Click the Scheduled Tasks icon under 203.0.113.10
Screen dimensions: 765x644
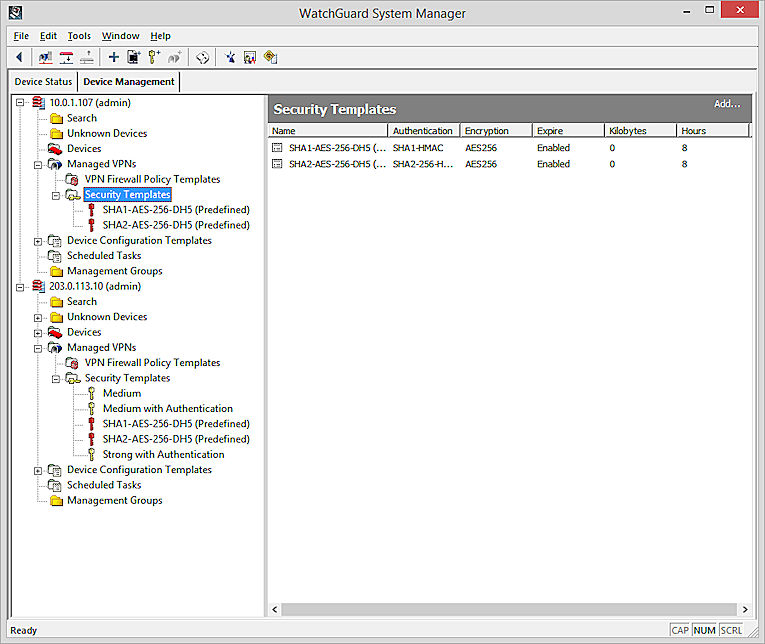click(56, 485)
